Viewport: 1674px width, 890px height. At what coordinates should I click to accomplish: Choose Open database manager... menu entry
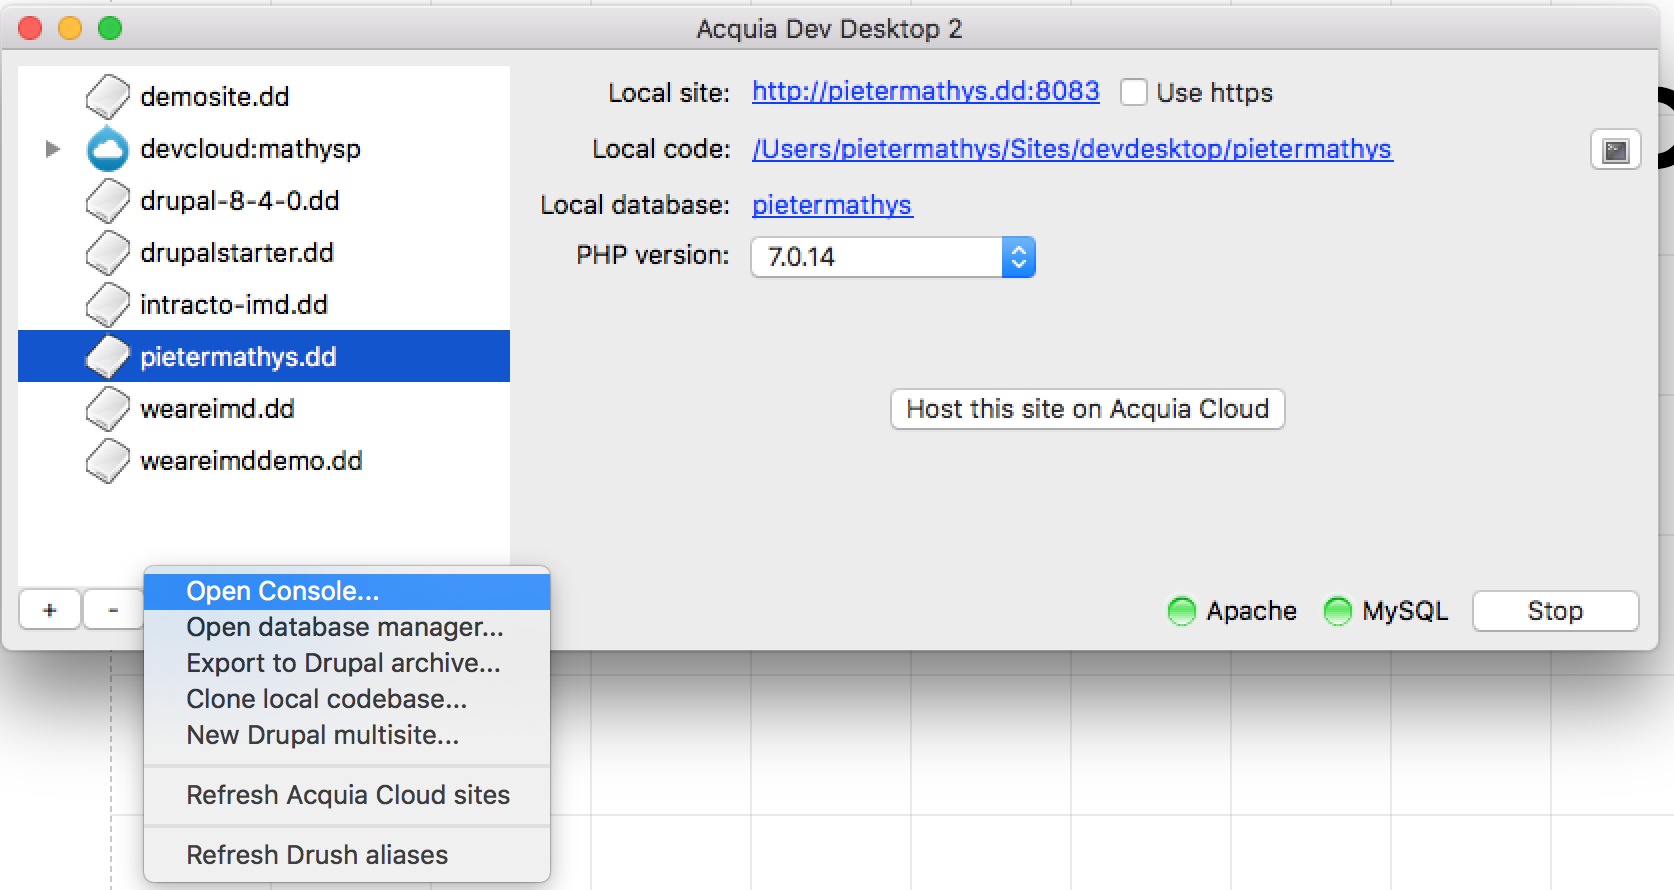point(347,627)
